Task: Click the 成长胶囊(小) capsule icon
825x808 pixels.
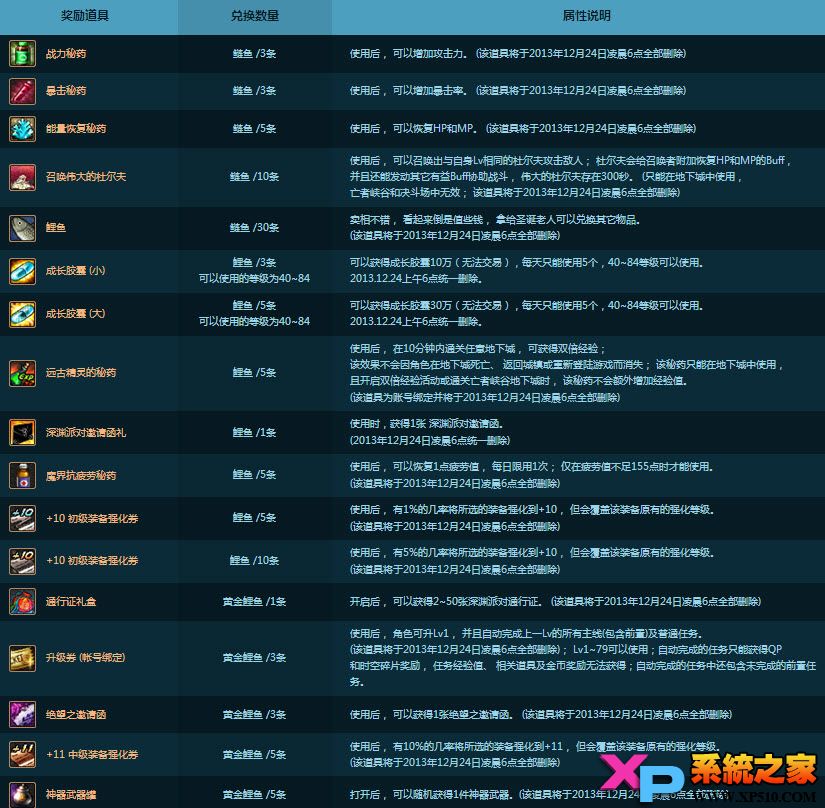Action: point(22,271)
